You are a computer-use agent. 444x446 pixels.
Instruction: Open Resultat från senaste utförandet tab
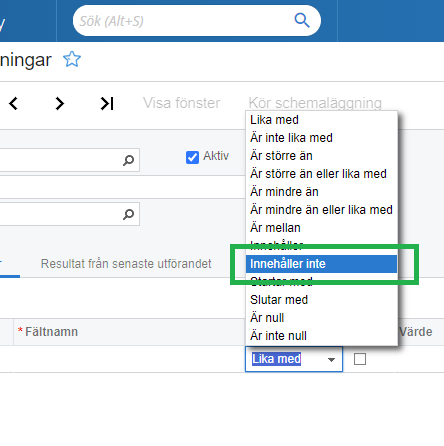click(126, 264)
